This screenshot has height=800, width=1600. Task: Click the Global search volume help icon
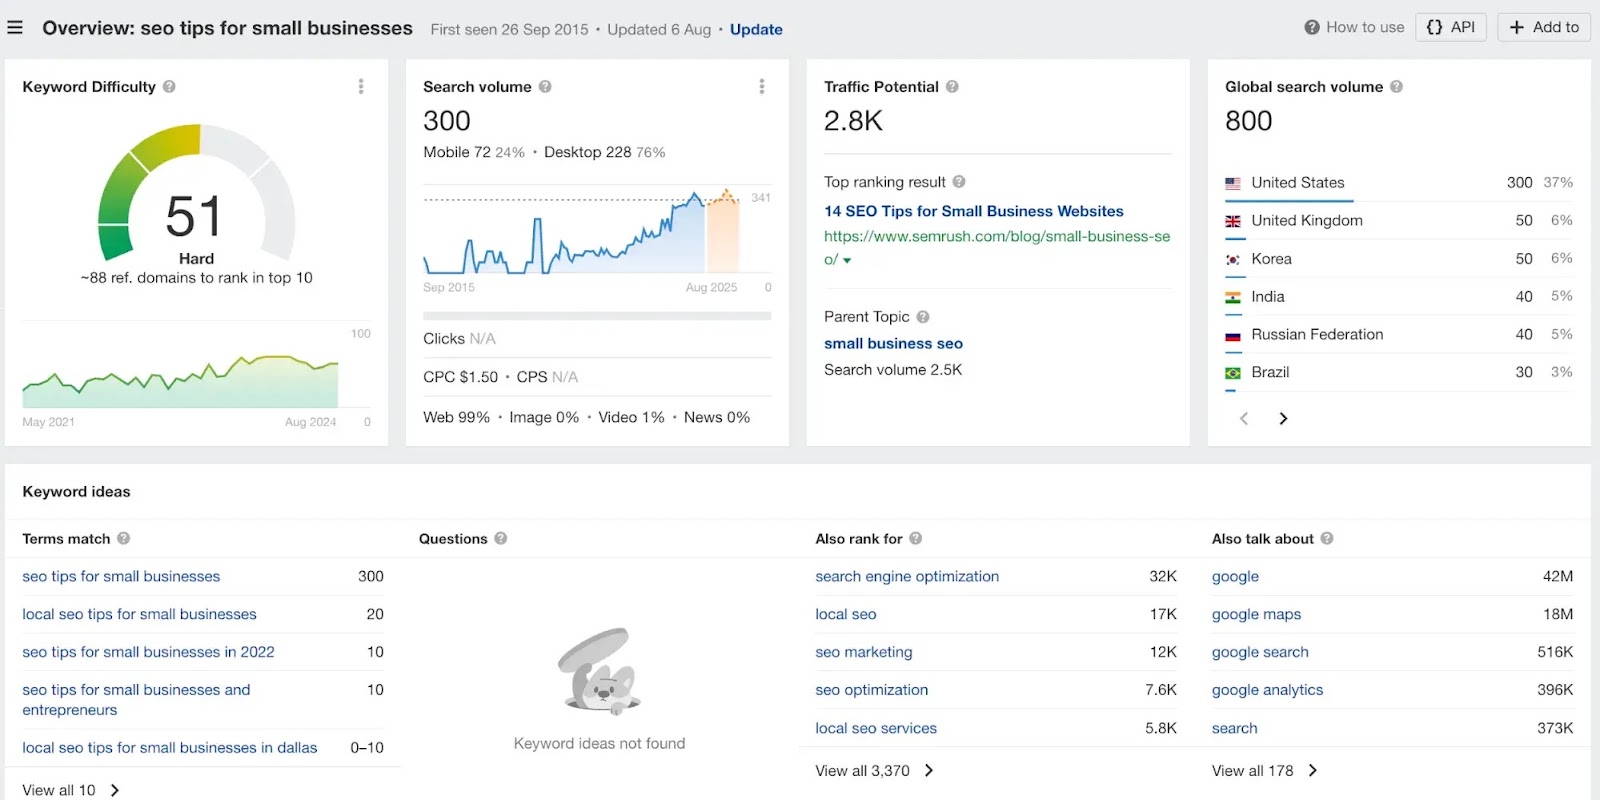[x=1396, y=87]
